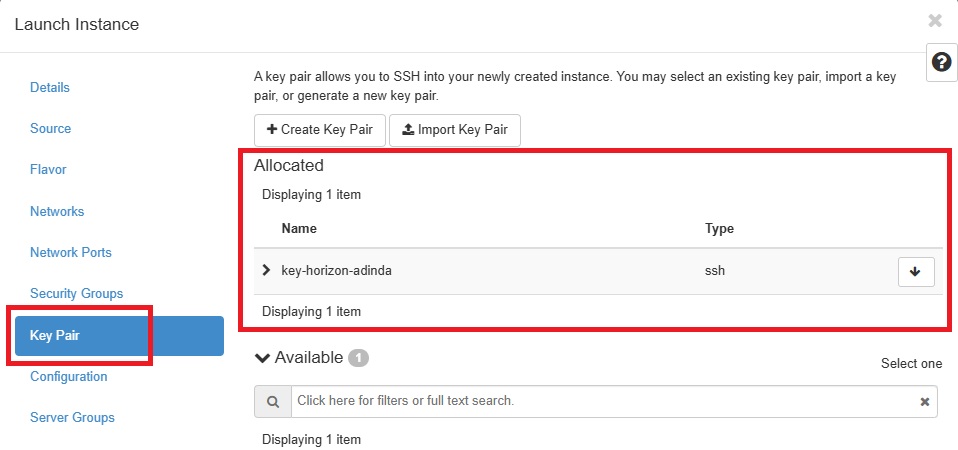Switch to Server Groups step
The image size is (958, 450).
tap(72, 418)
